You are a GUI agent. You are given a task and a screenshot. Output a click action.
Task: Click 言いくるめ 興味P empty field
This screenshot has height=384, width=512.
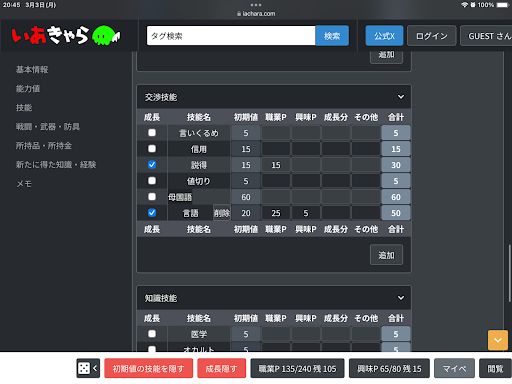click(306, 133)
